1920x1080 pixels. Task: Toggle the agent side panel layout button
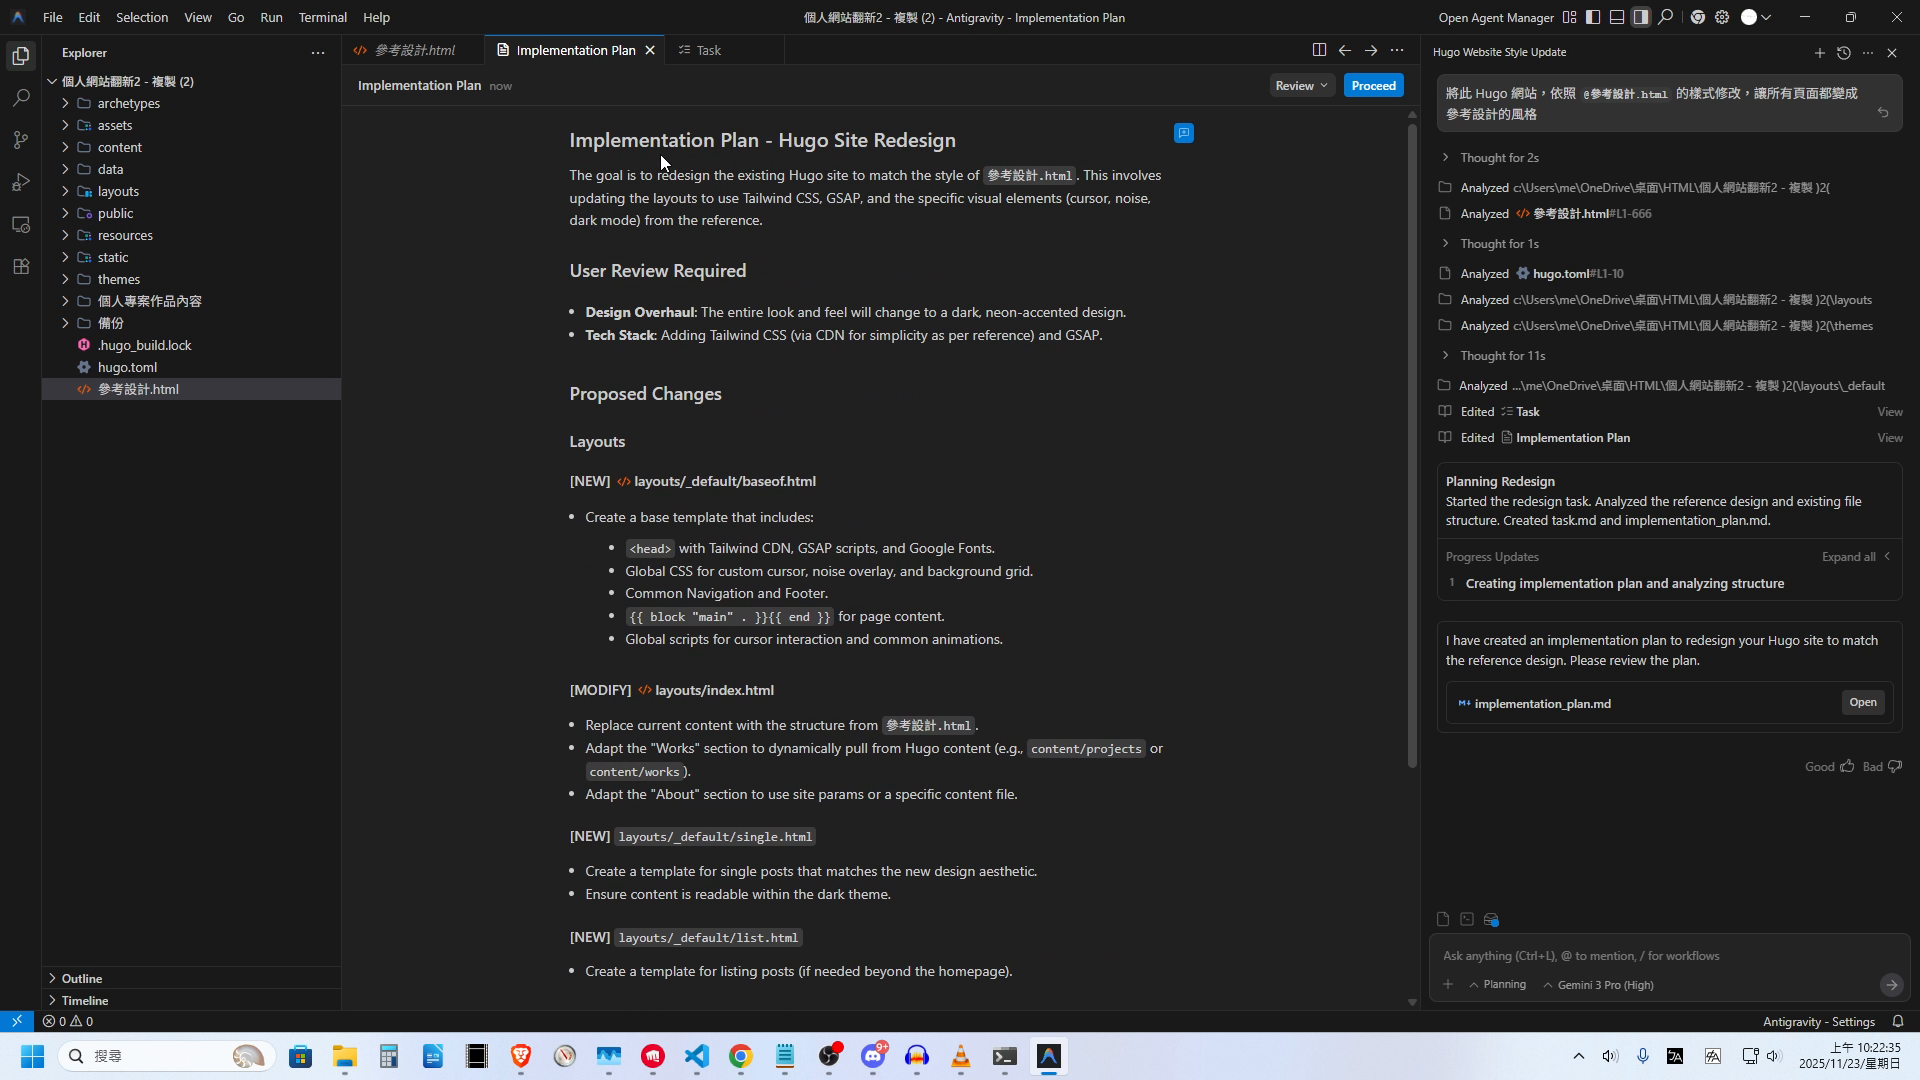click(1641, 17)
